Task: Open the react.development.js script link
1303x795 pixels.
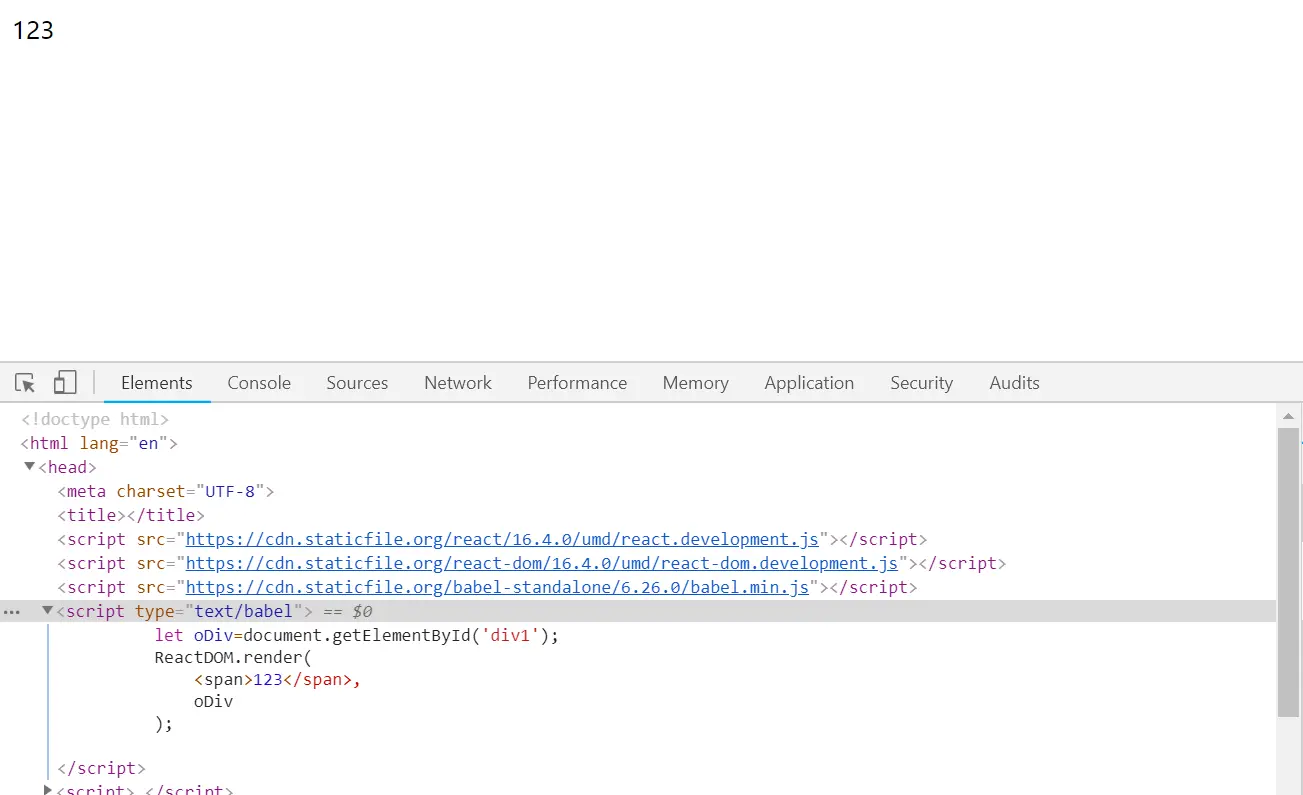Action: coord(502,540)
